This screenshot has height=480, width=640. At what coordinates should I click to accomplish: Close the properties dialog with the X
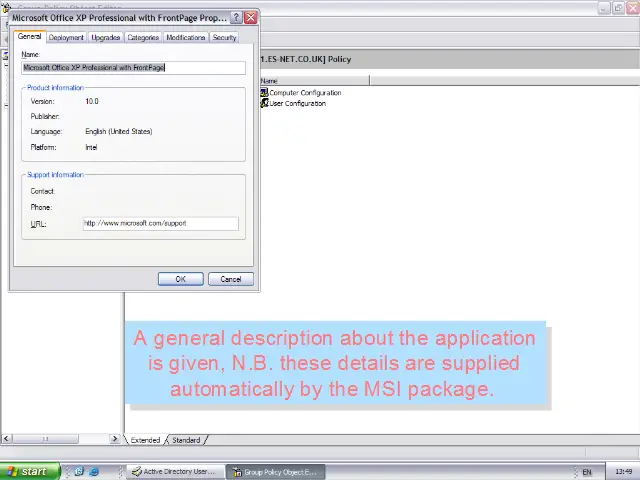(x=250, y=18)
